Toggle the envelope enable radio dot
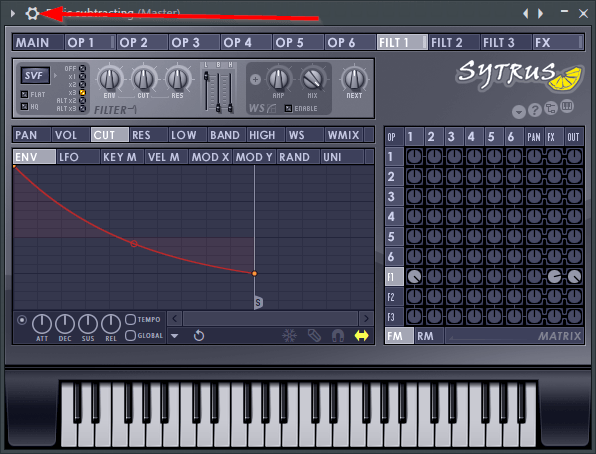 tap(22, 320)
